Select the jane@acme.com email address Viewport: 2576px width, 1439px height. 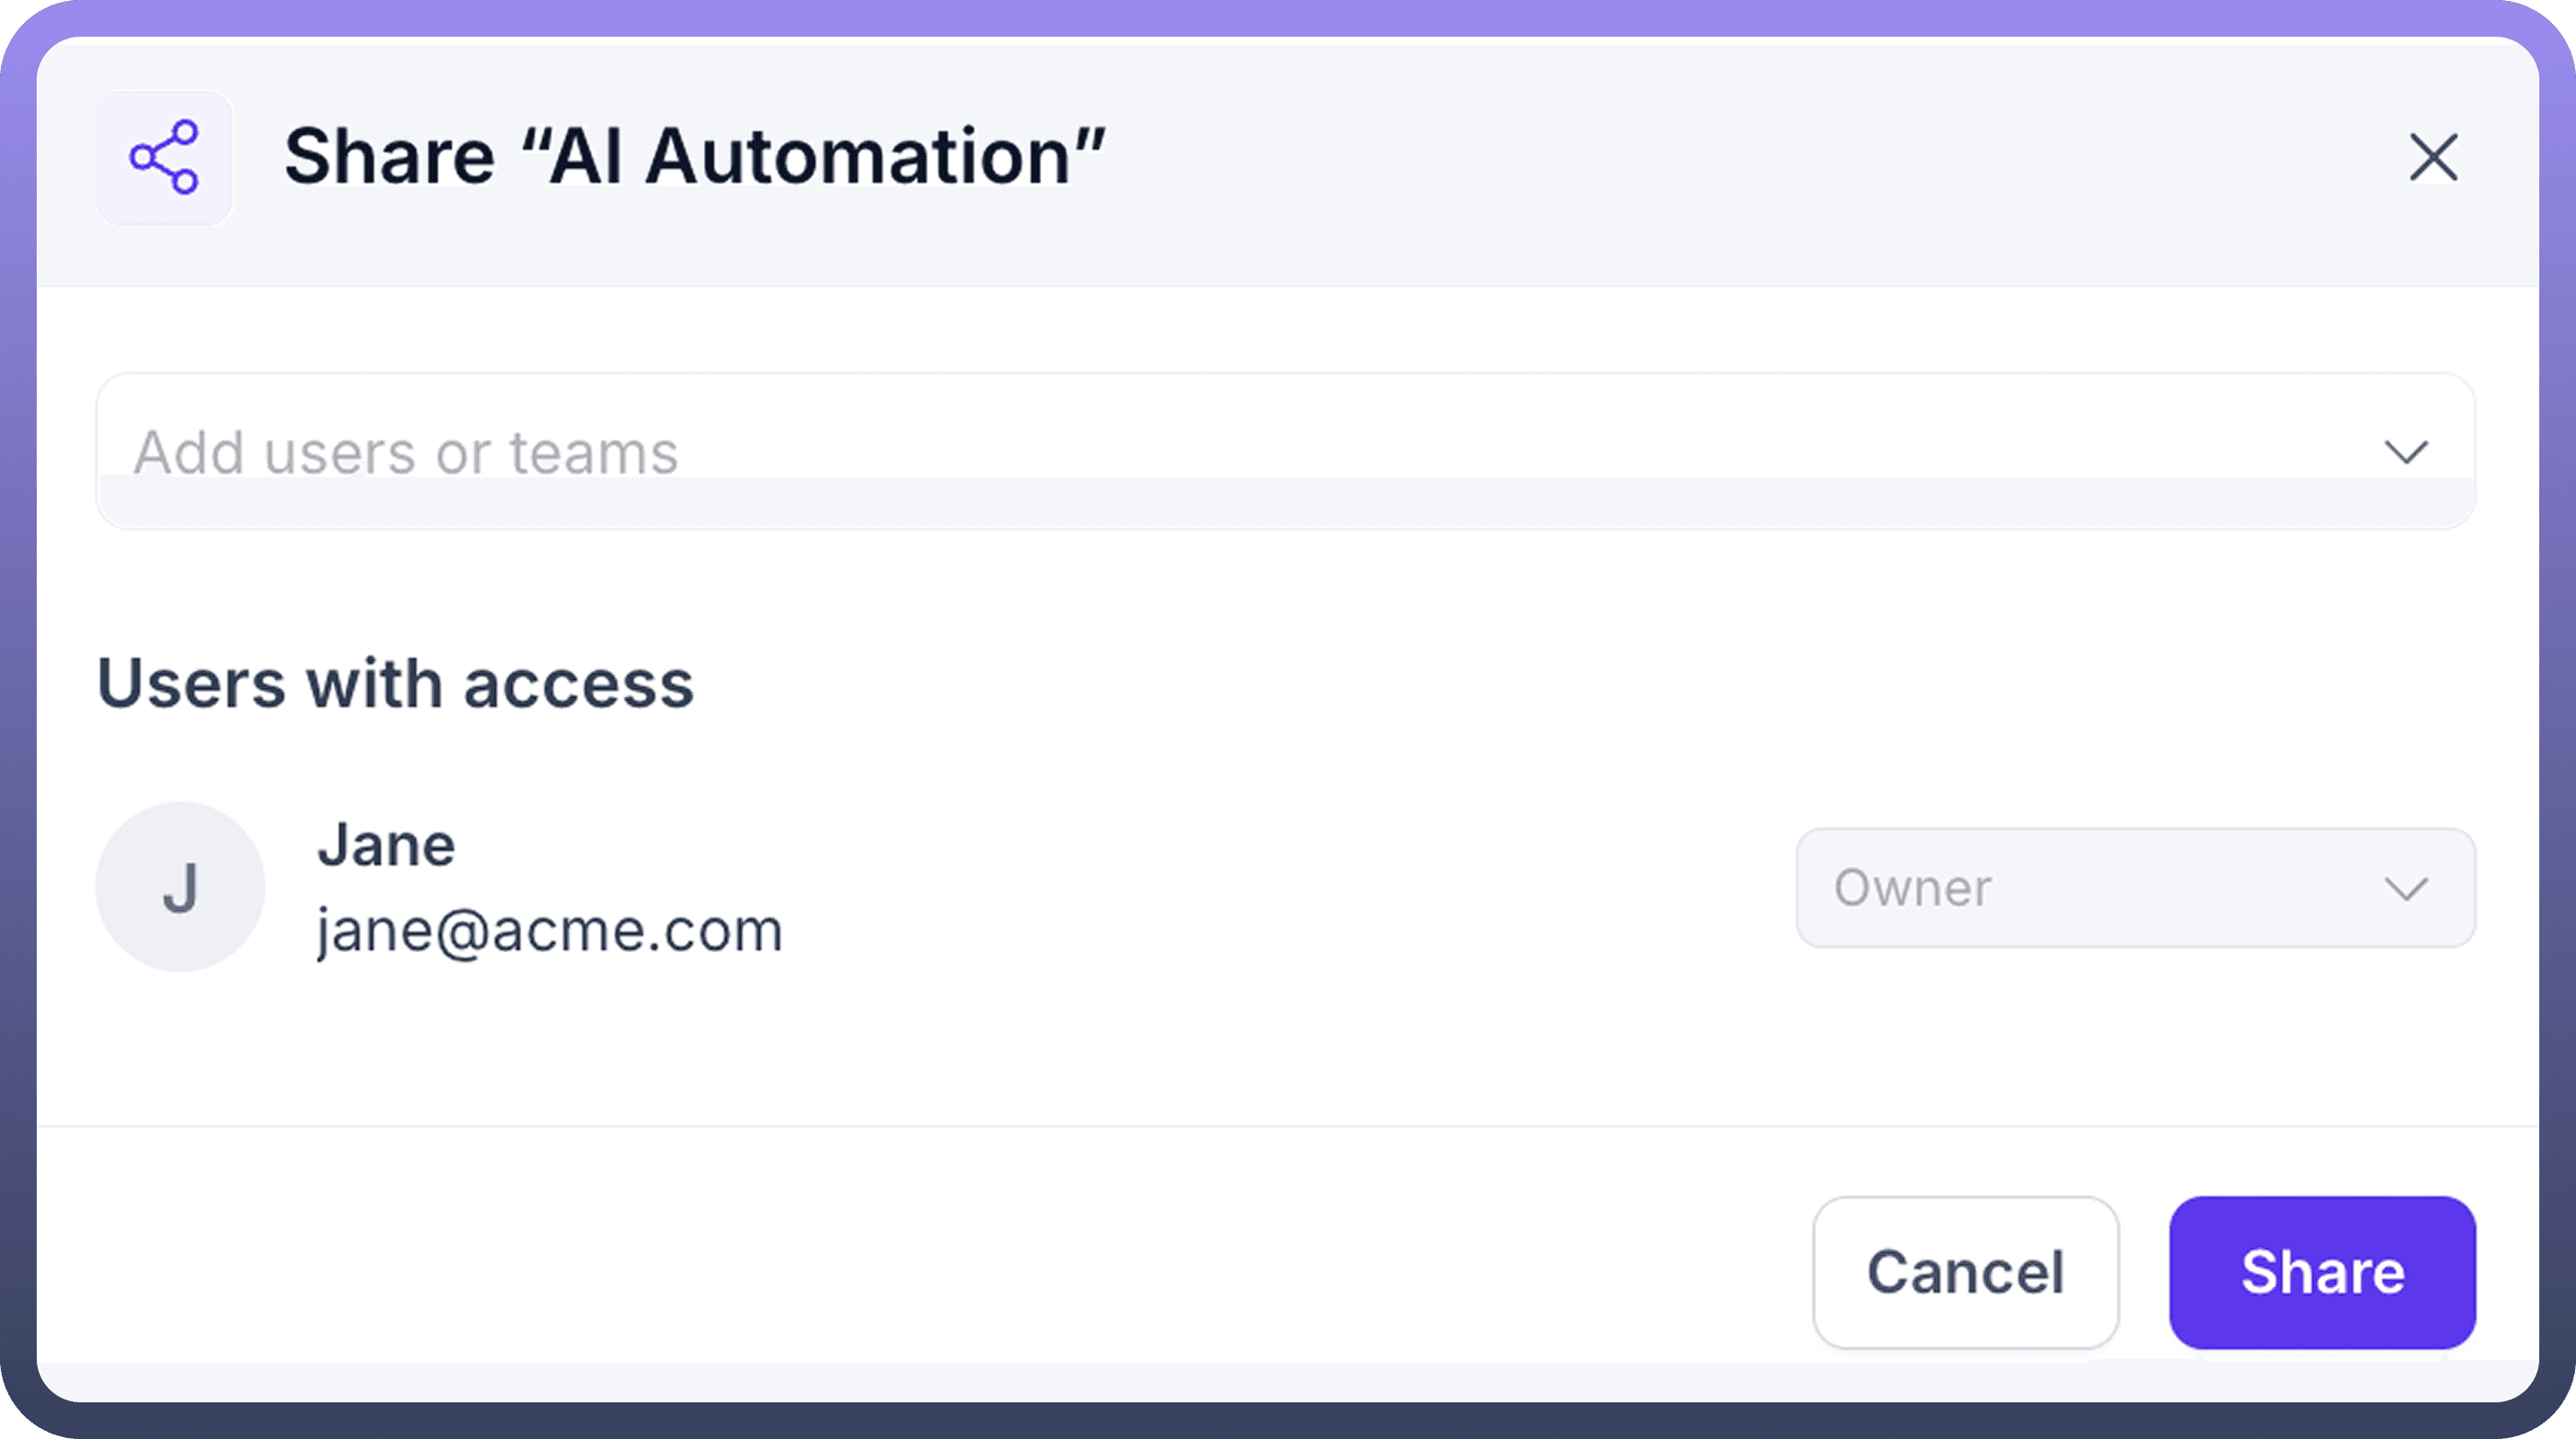tap(549, 931)
